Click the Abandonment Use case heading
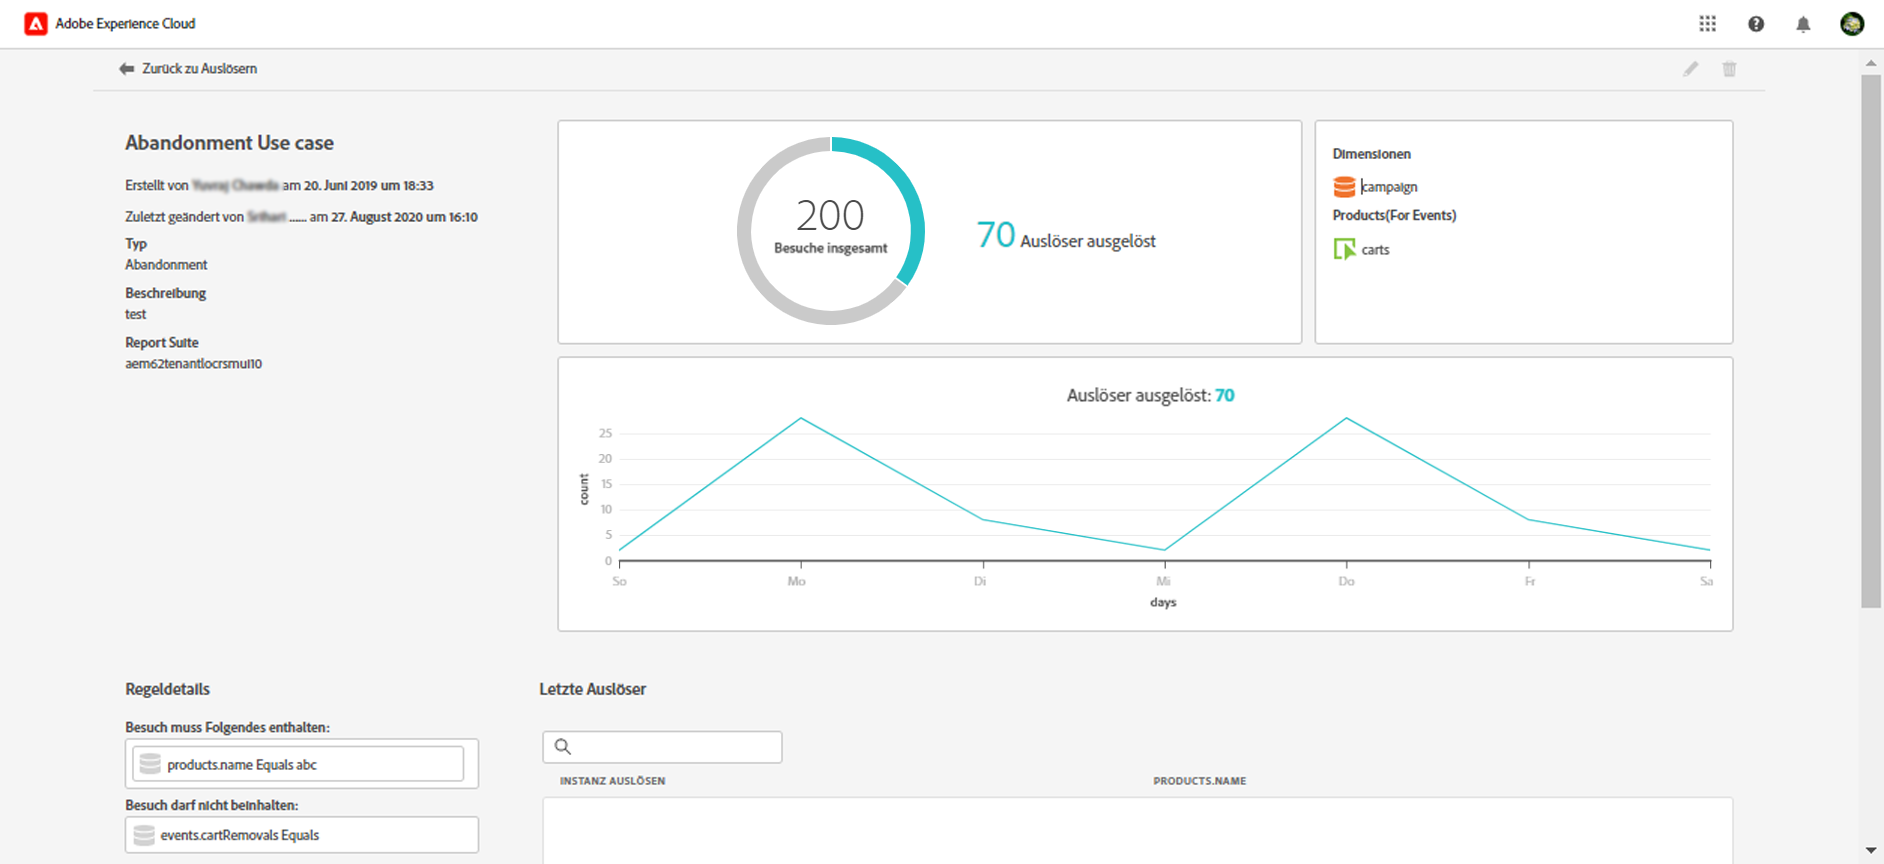 click(229, 143)
